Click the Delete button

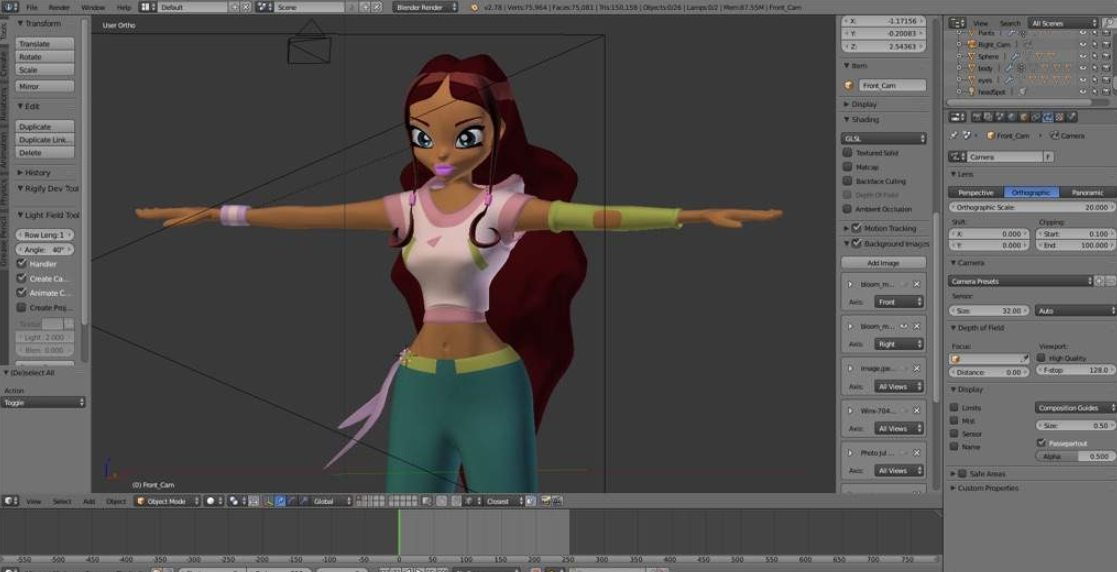[x=44, y=152]
